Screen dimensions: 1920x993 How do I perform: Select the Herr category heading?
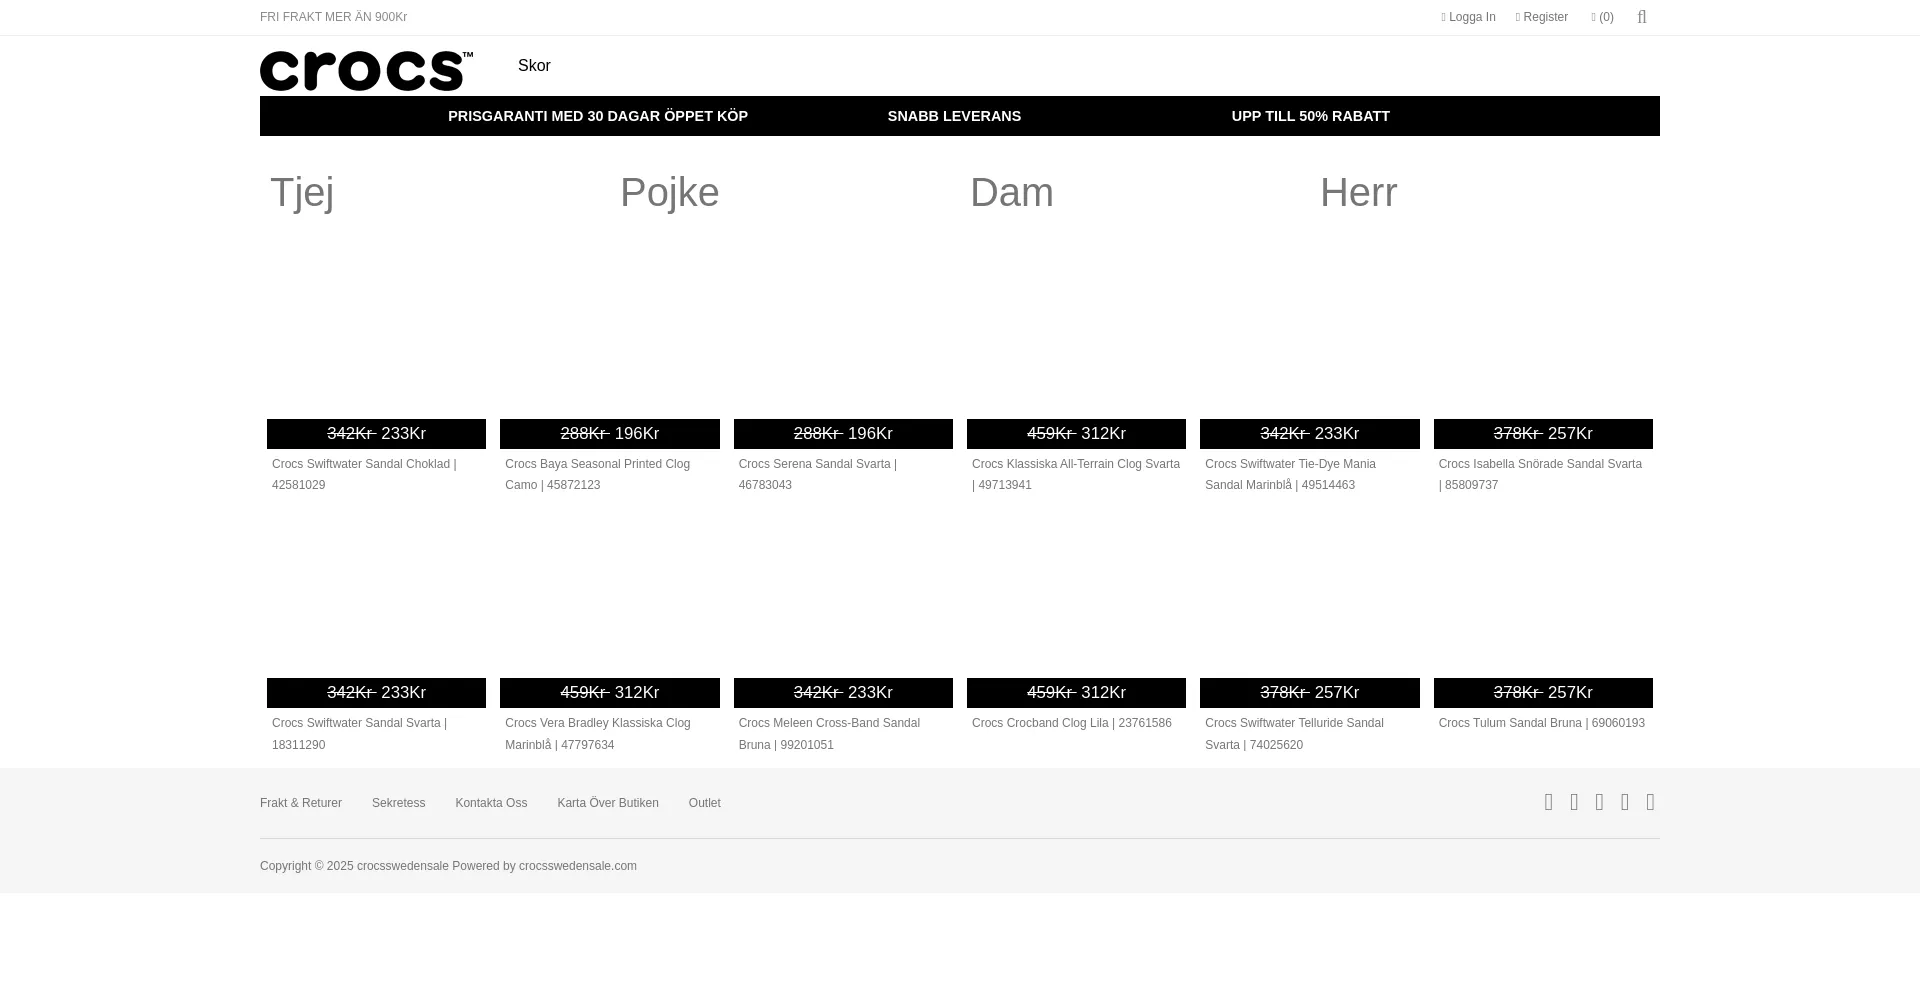point(1358,192)
